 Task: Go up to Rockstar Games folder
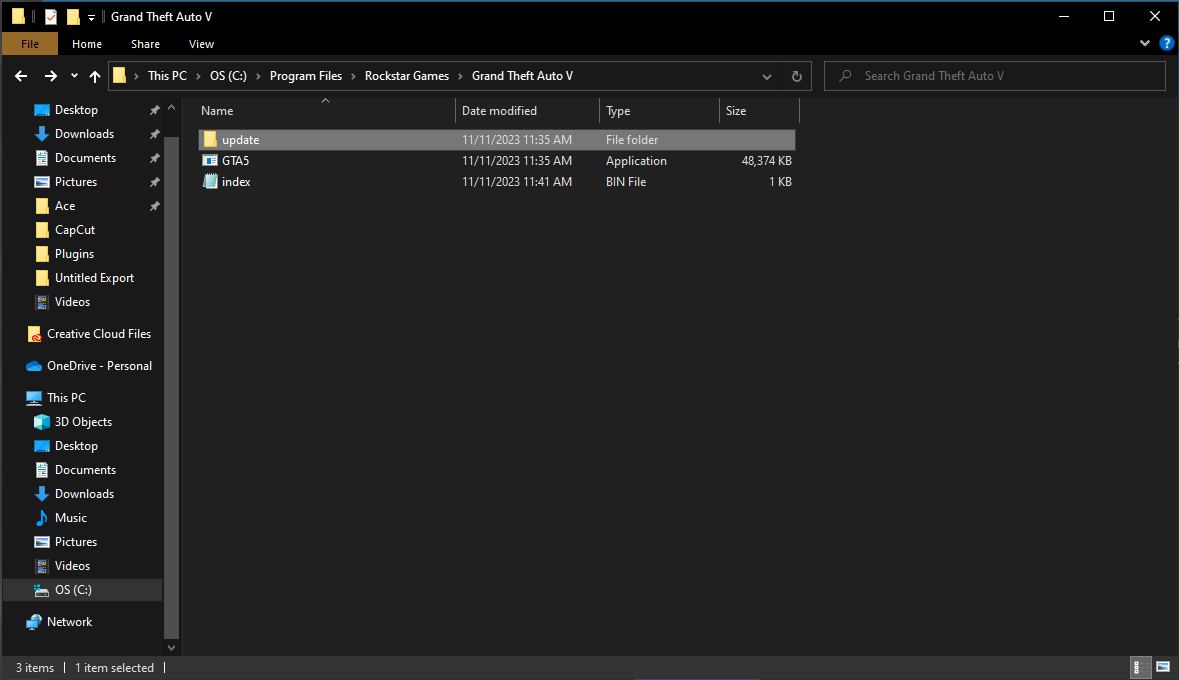click(x=95, y=76)
